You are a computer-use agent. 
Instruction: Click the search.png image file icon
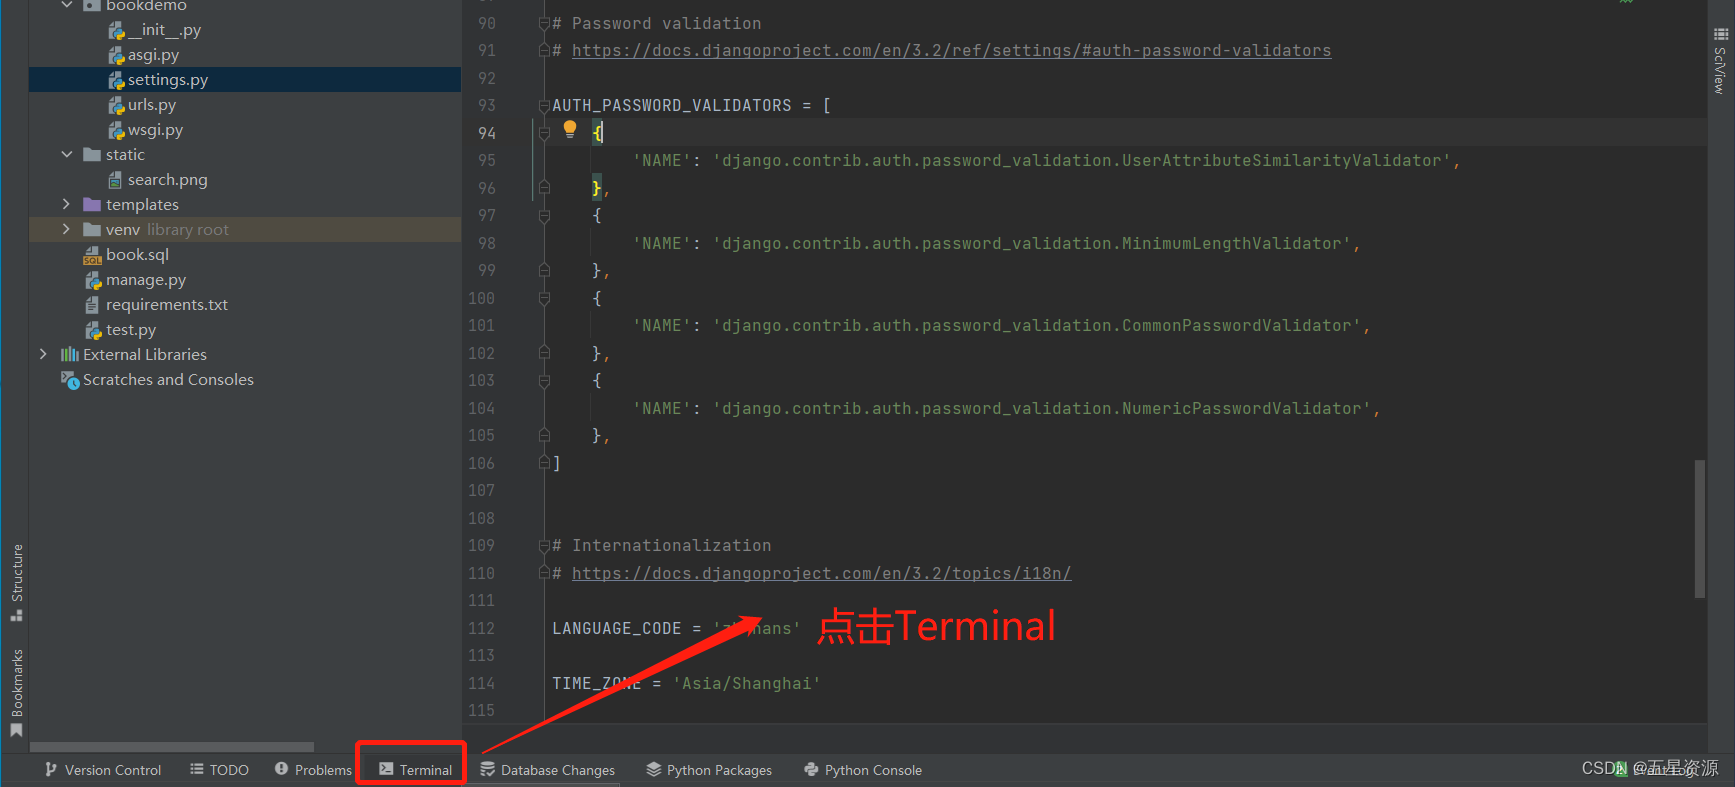click(x=115, y=180)
